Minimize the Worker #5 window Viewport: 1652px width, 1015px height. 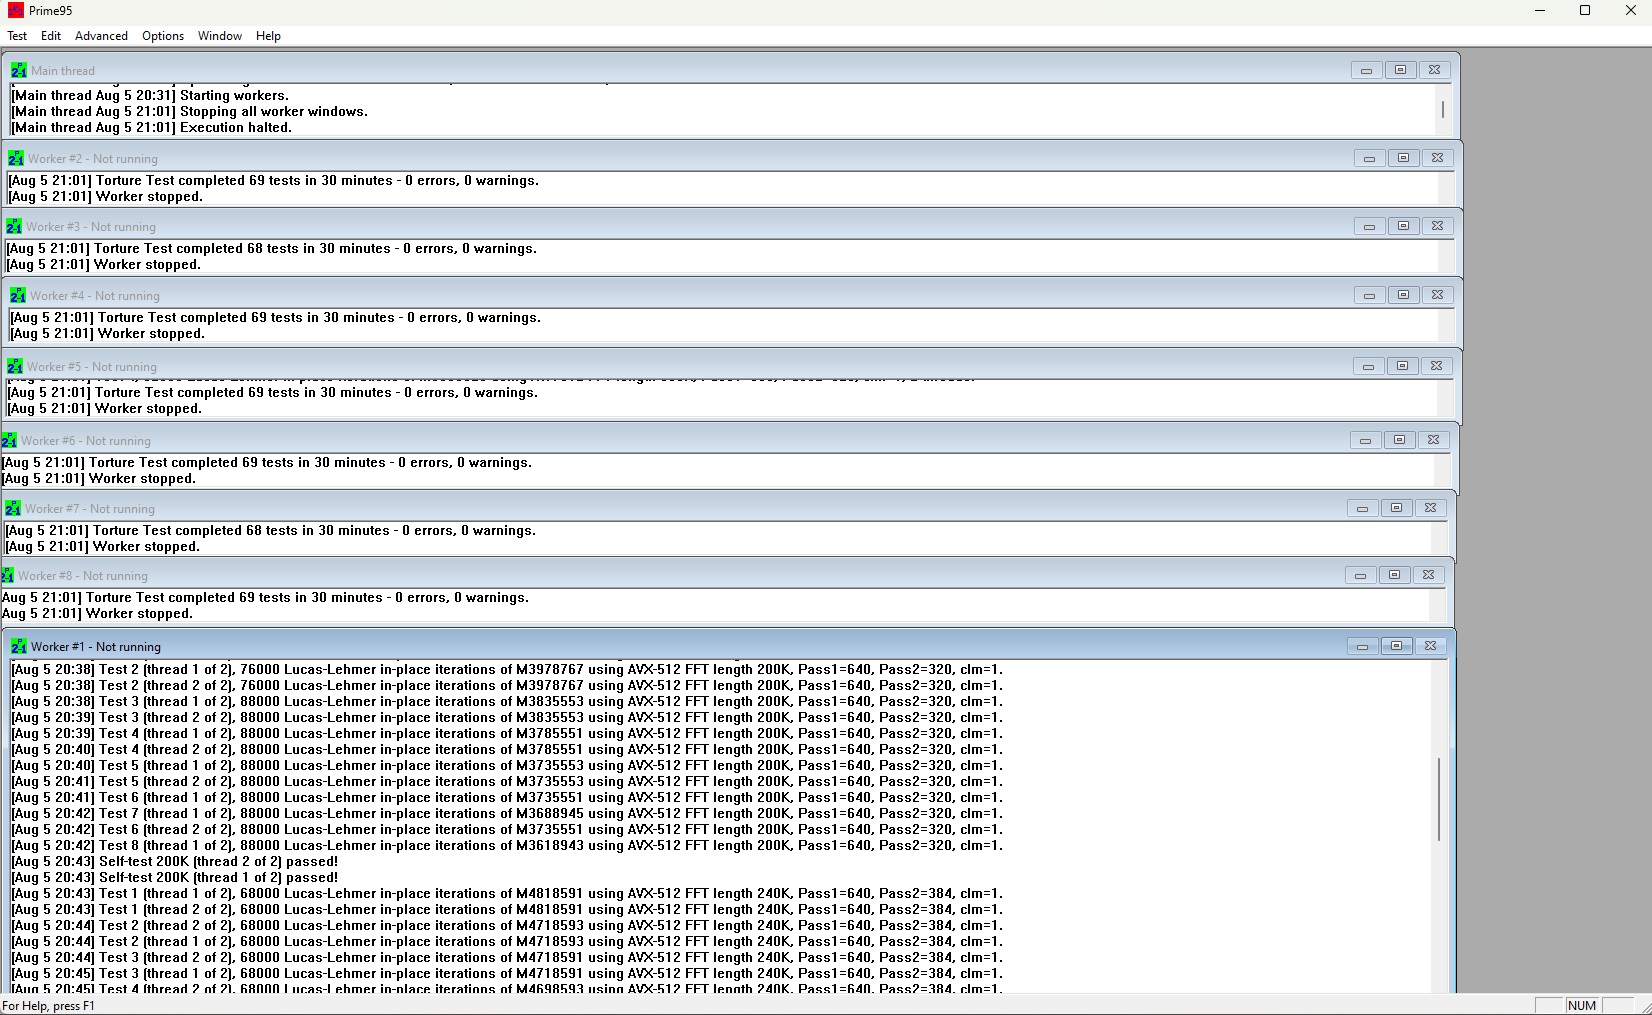(1368, 366)
